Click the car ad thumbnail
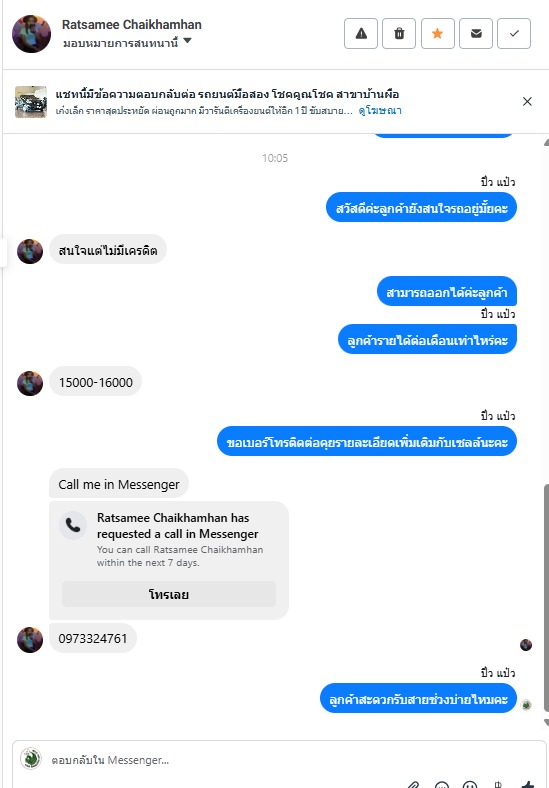The height and width of the screenshot is (788, 549). click(x=31, y=102)
